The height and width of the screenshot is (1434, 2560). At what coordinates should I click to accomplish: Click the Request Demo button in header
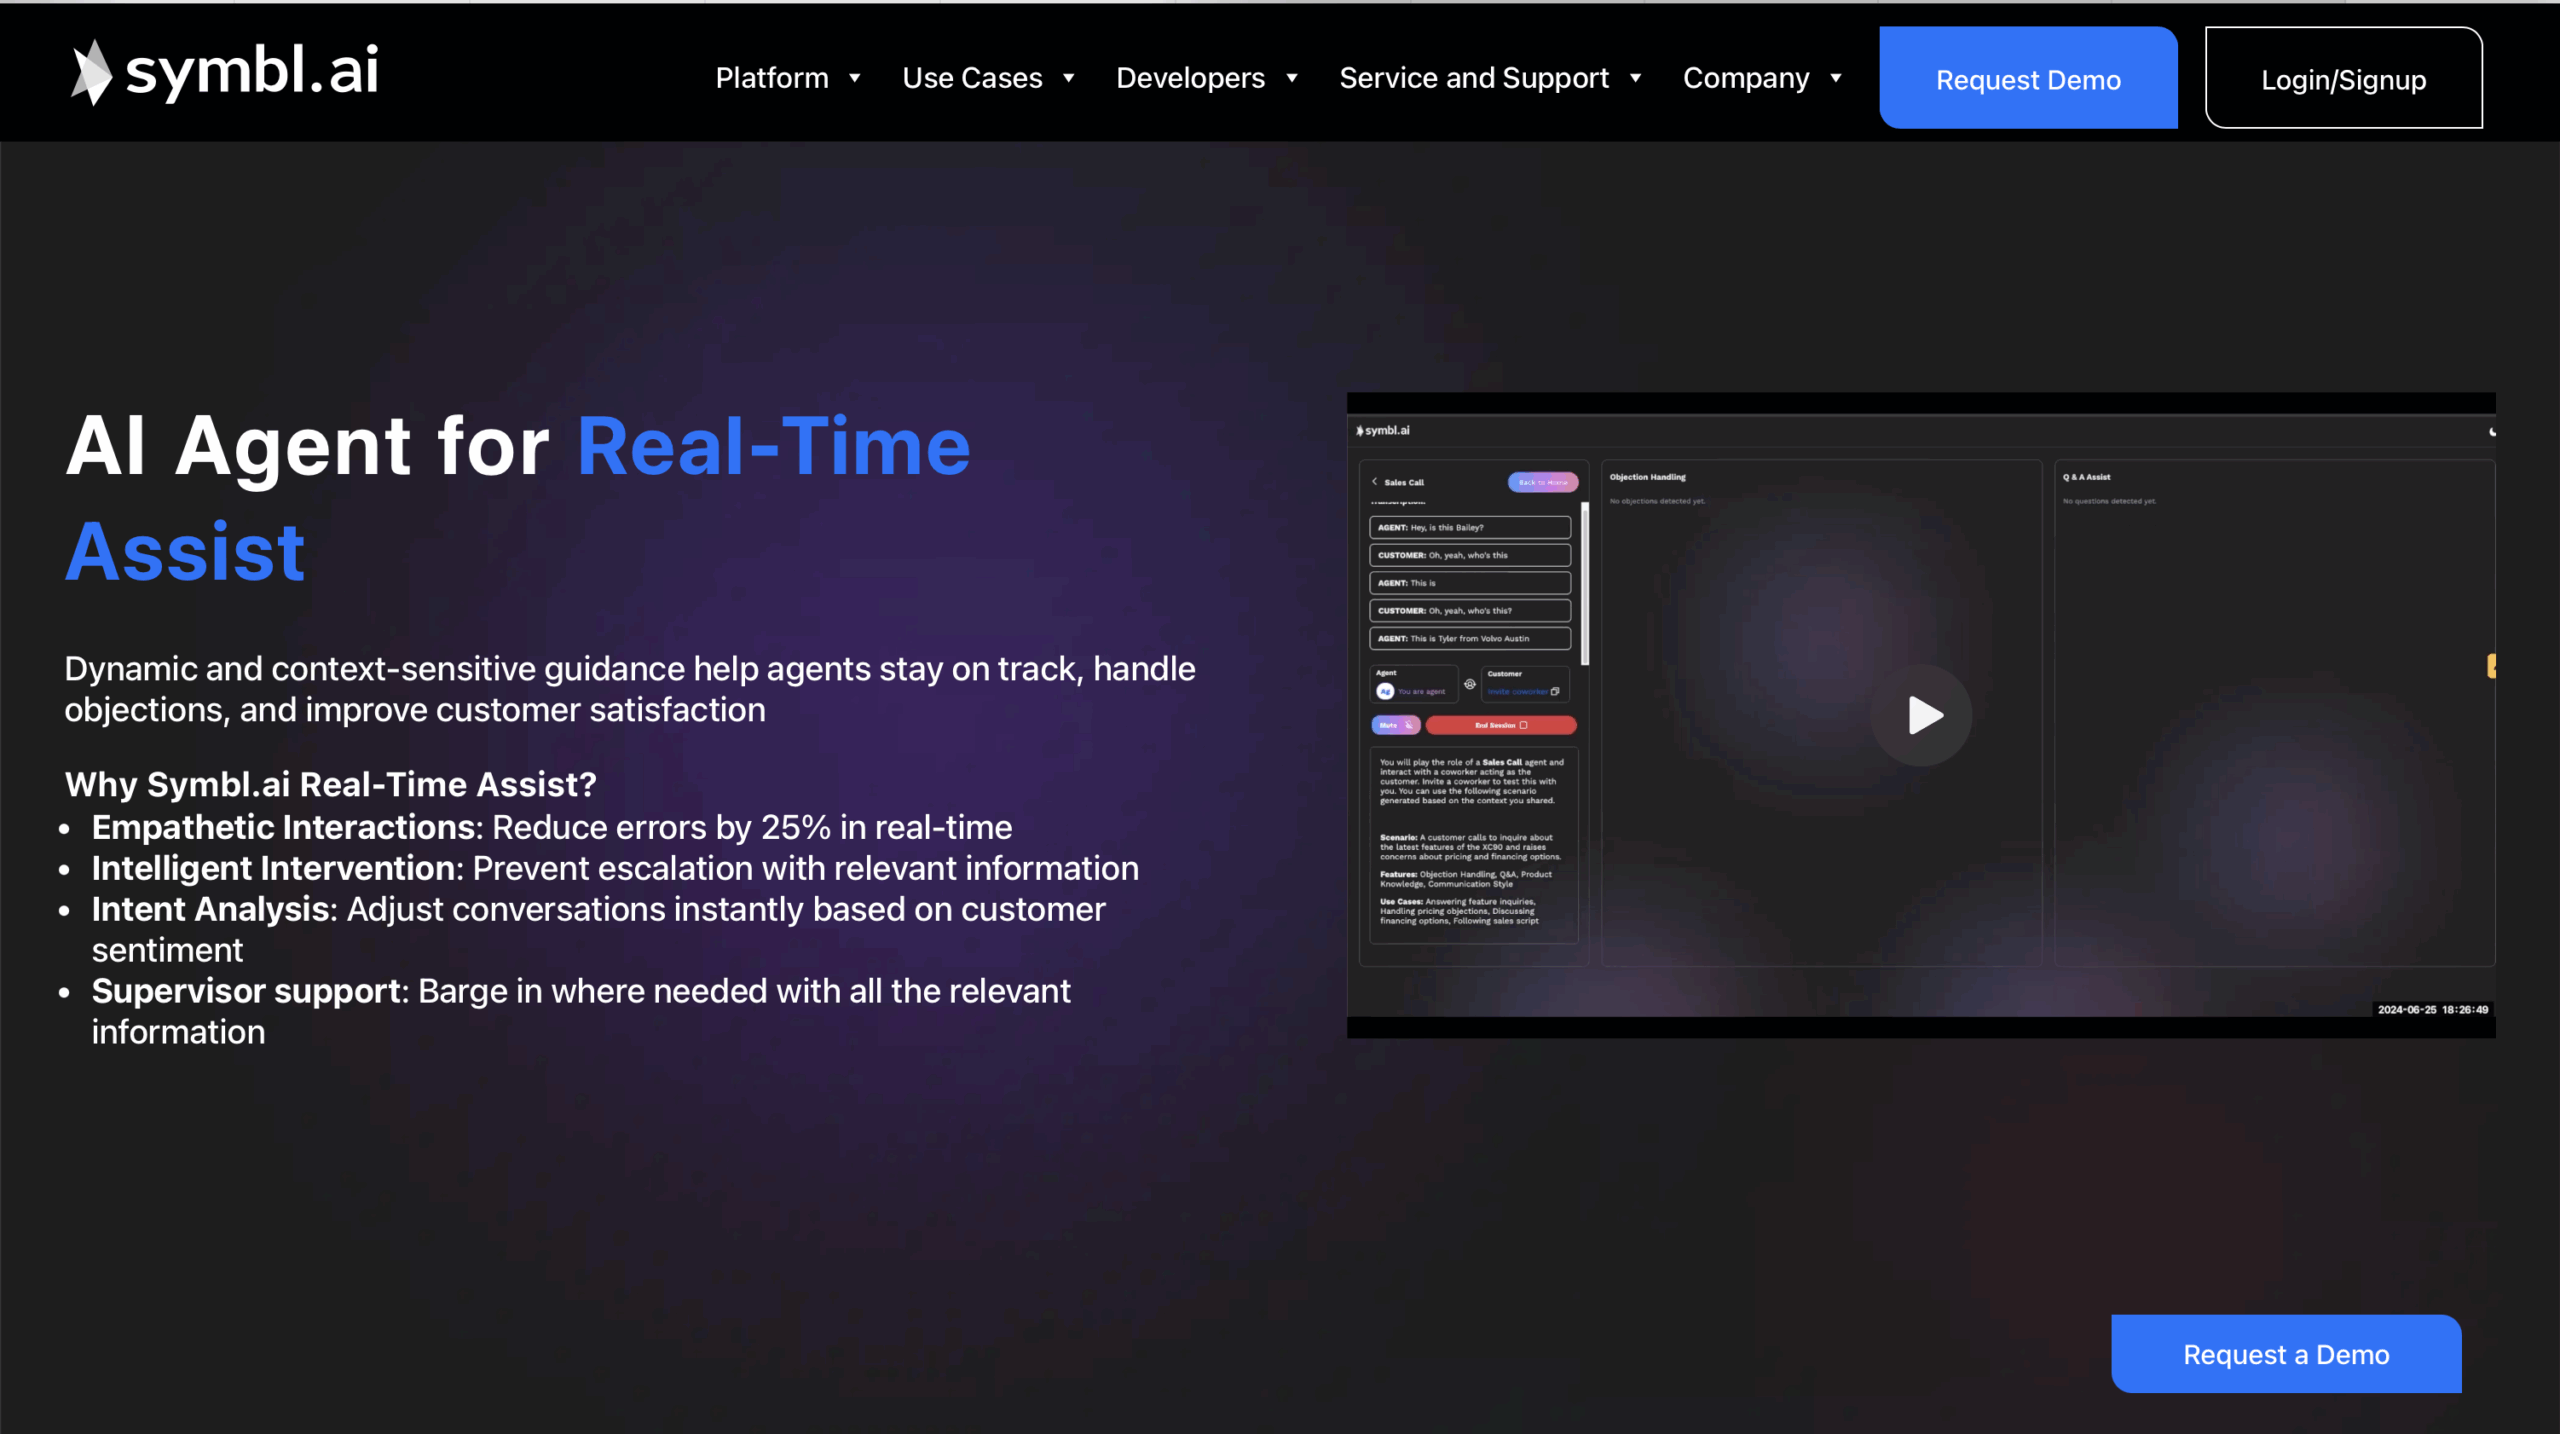tap(2028, 78)
